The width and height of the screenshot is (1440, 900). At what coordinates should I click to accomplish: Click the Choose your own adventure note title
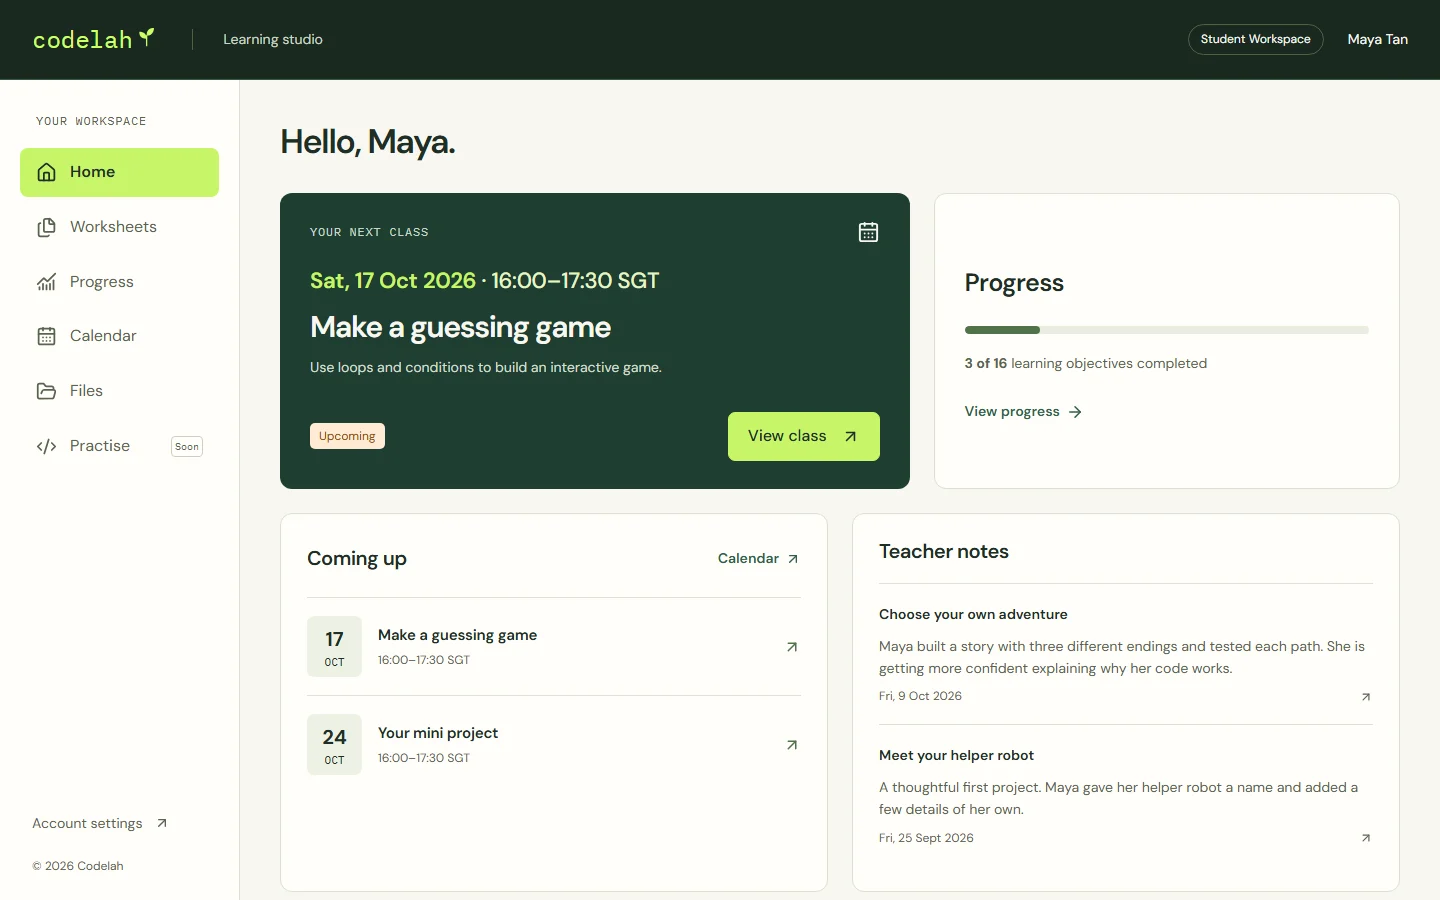point(973,614)
